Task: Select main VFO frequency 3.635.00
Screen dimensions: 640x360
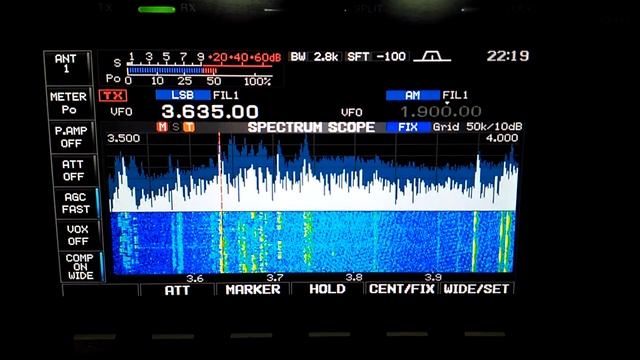Action: coord(210,112)
